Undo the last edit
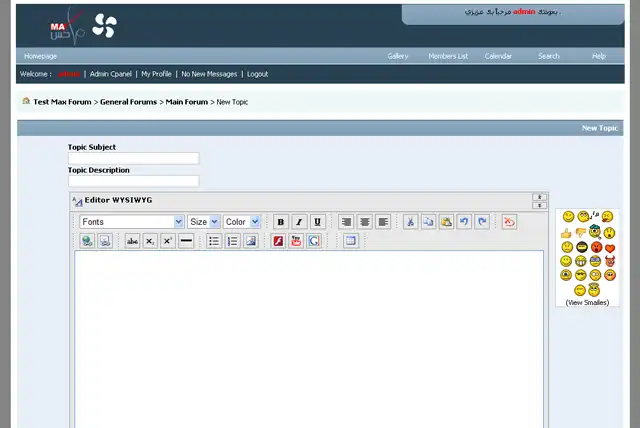Screen dimensions: 640x428 tap(464, 222)
